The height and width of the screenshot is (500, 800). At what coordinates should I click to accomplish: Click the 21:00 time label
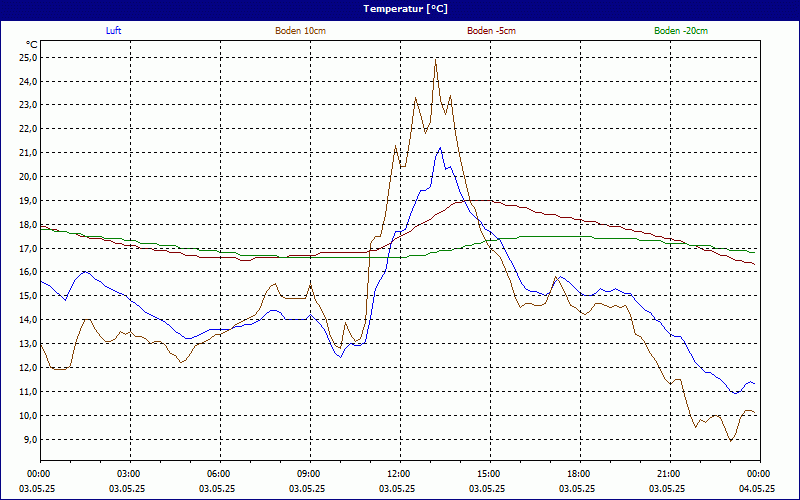[670, 474]
